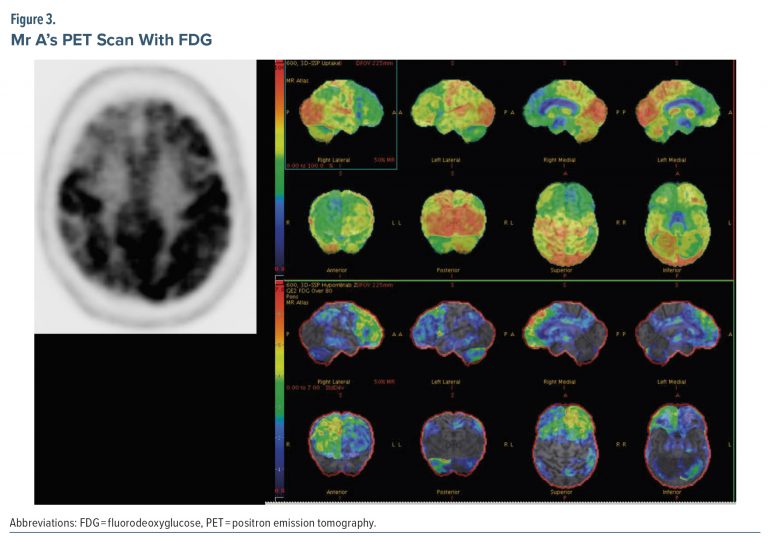Viewport: 768px width, 537px height.
Task: Select the upper panel Right Lateral brain view
Action: (x=342, y=113)
